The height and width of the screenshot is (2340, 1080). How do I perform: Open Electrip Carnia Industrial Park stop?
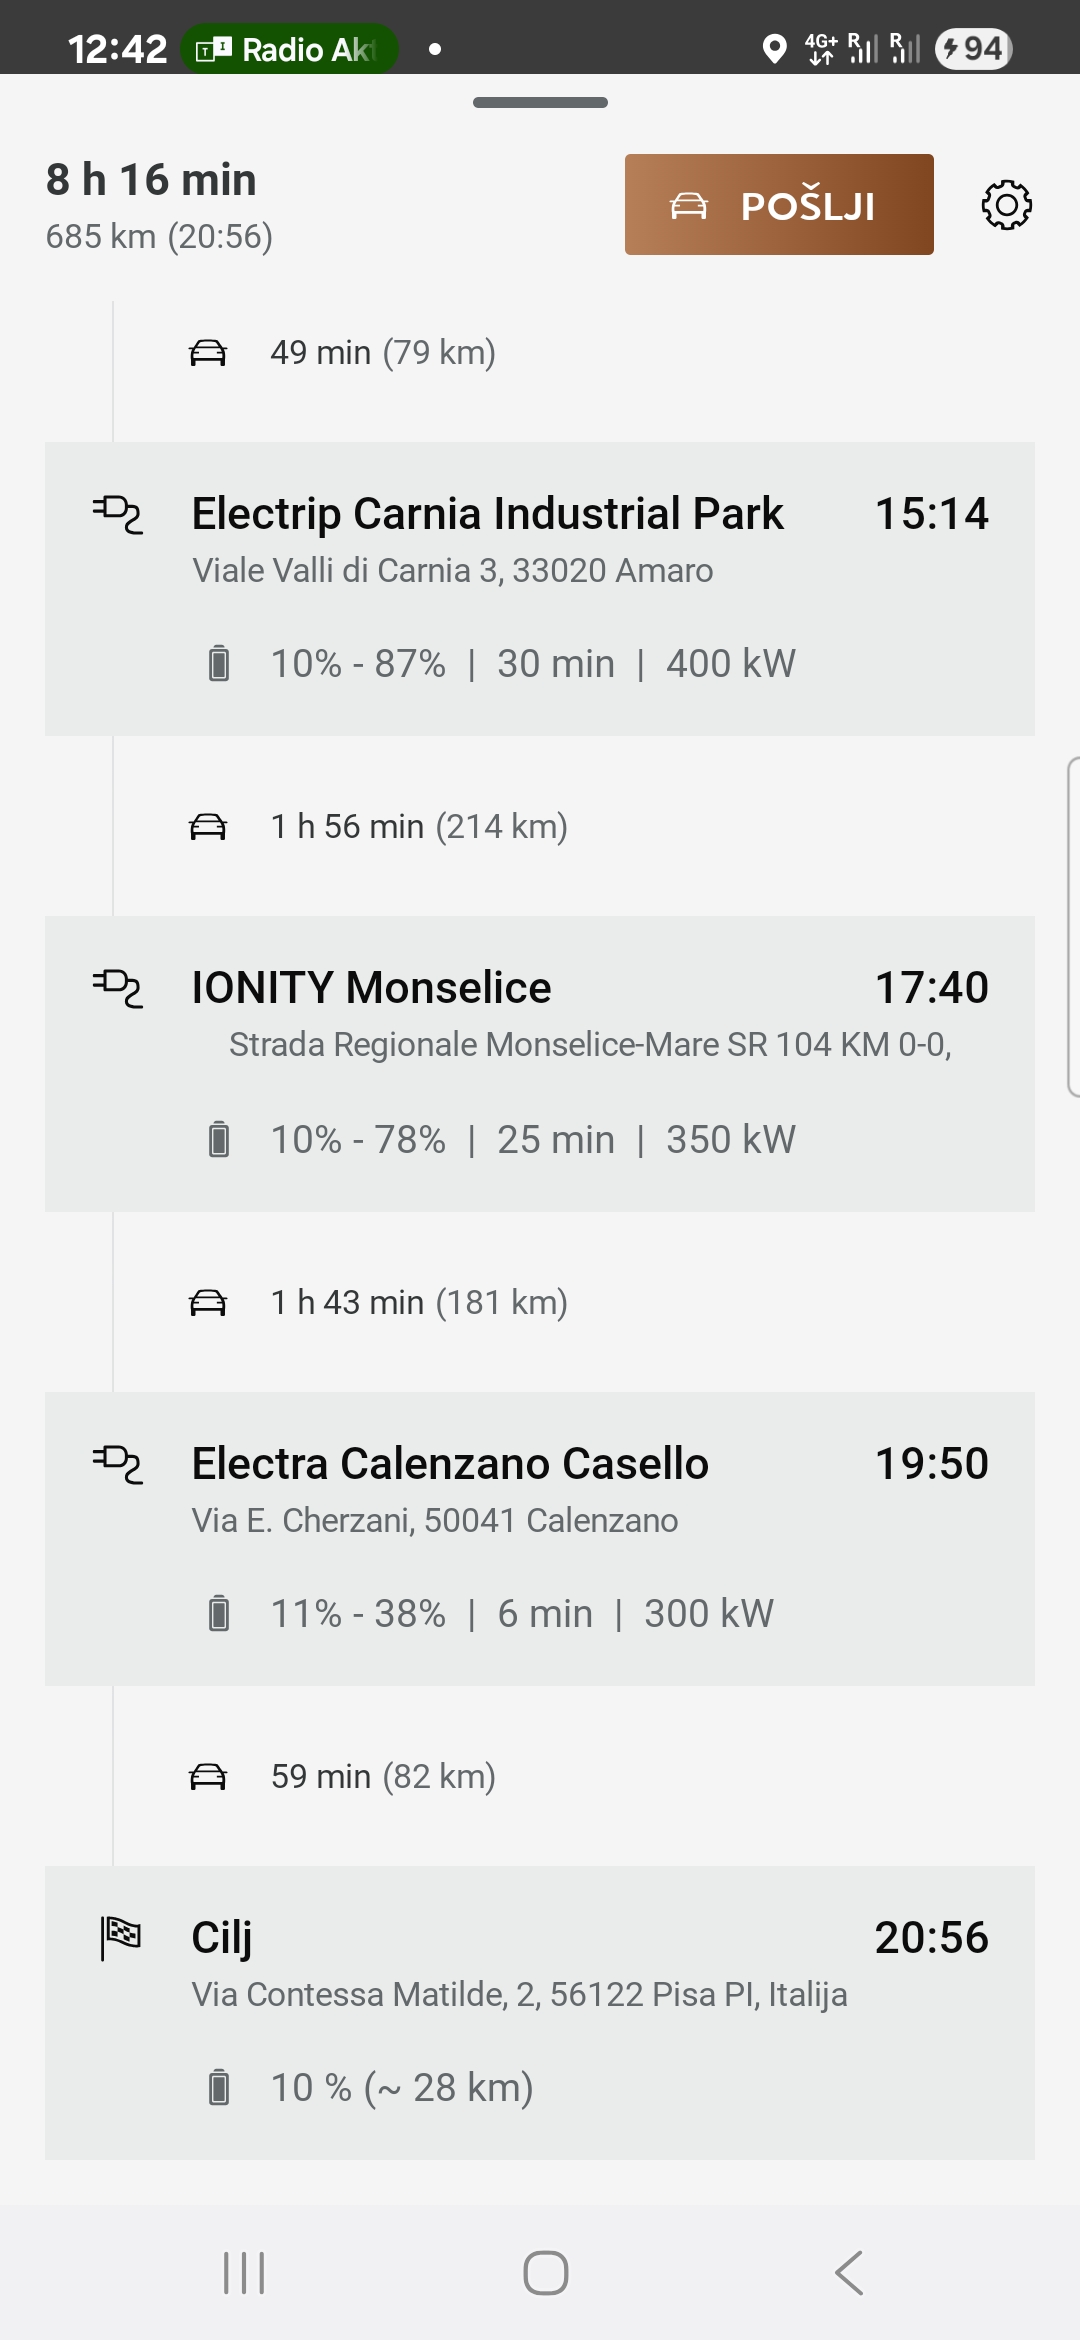pos(487,514)
